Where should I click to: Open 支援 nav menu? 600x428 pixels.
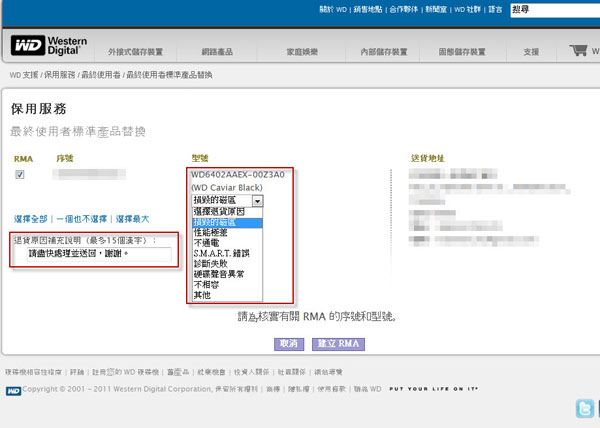(531, 52)
